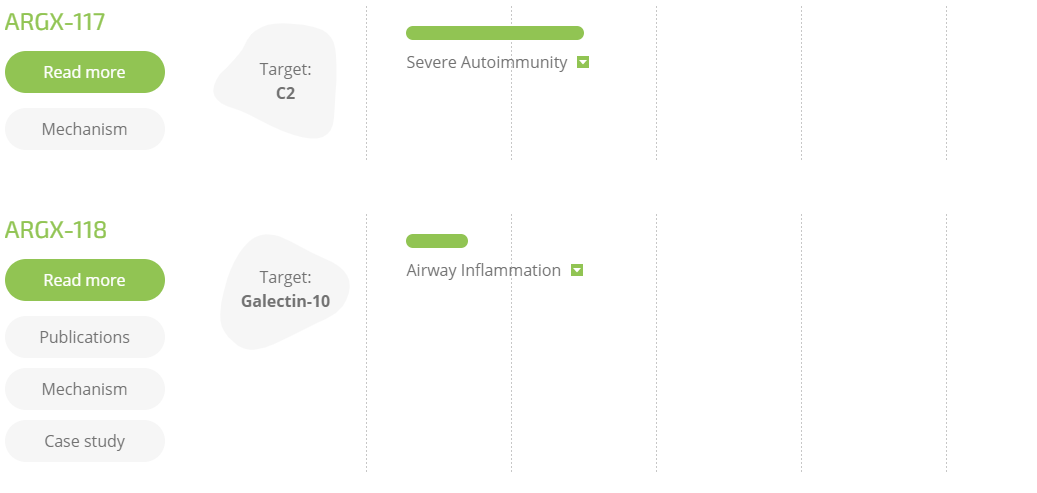This screenshot has width=1037, height=493.
Task: Open Publications for ARGX-118
Action: point(85,337)
